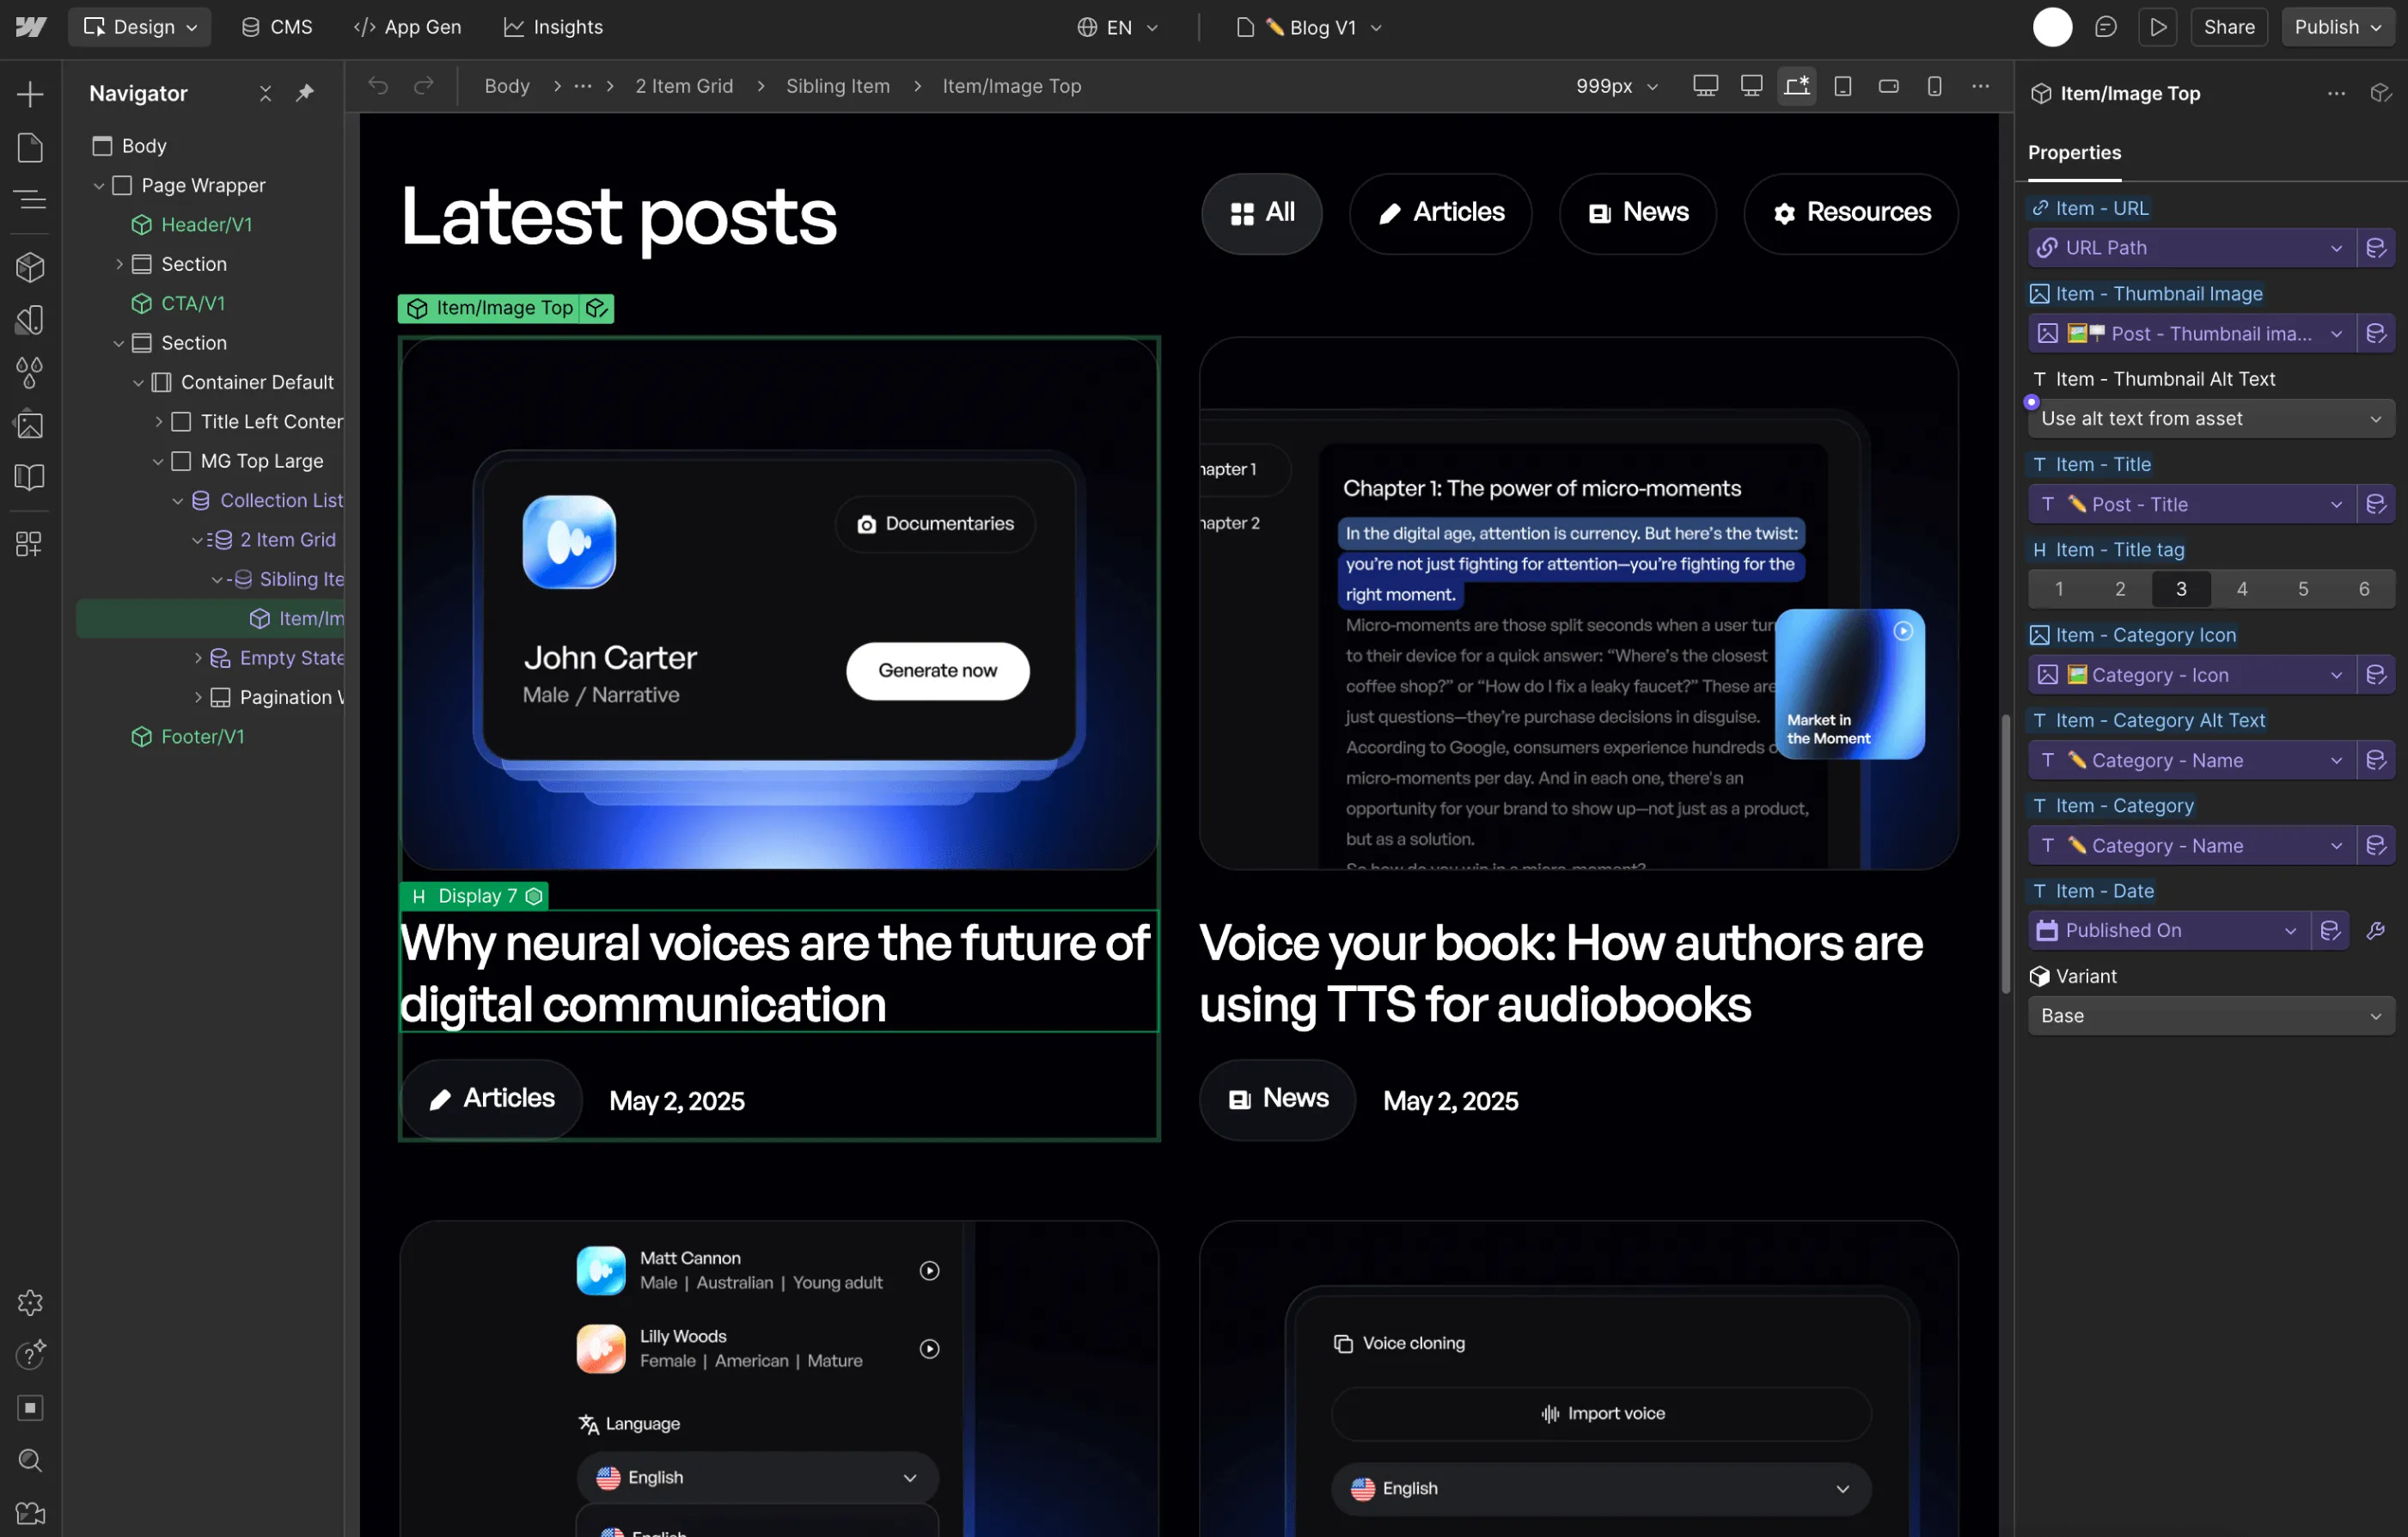Open the Insights tab
The image size is (2408, 1537).
coord(553,27)
